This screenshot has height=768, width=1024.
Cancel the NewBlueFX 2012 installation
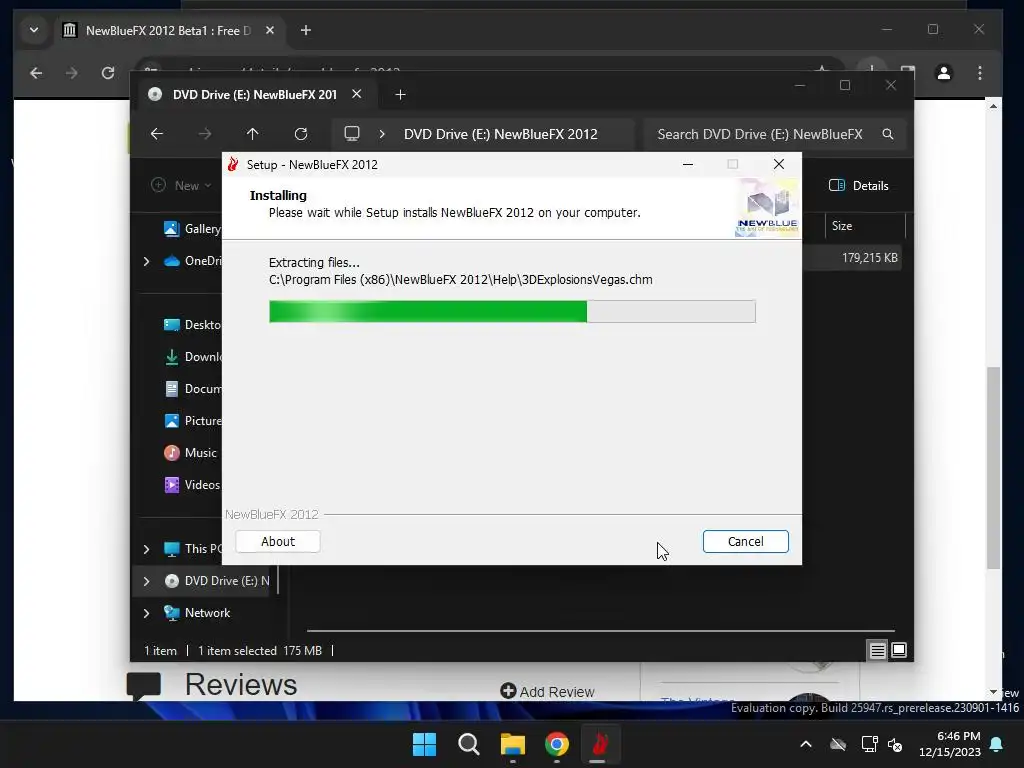point(745,541)
